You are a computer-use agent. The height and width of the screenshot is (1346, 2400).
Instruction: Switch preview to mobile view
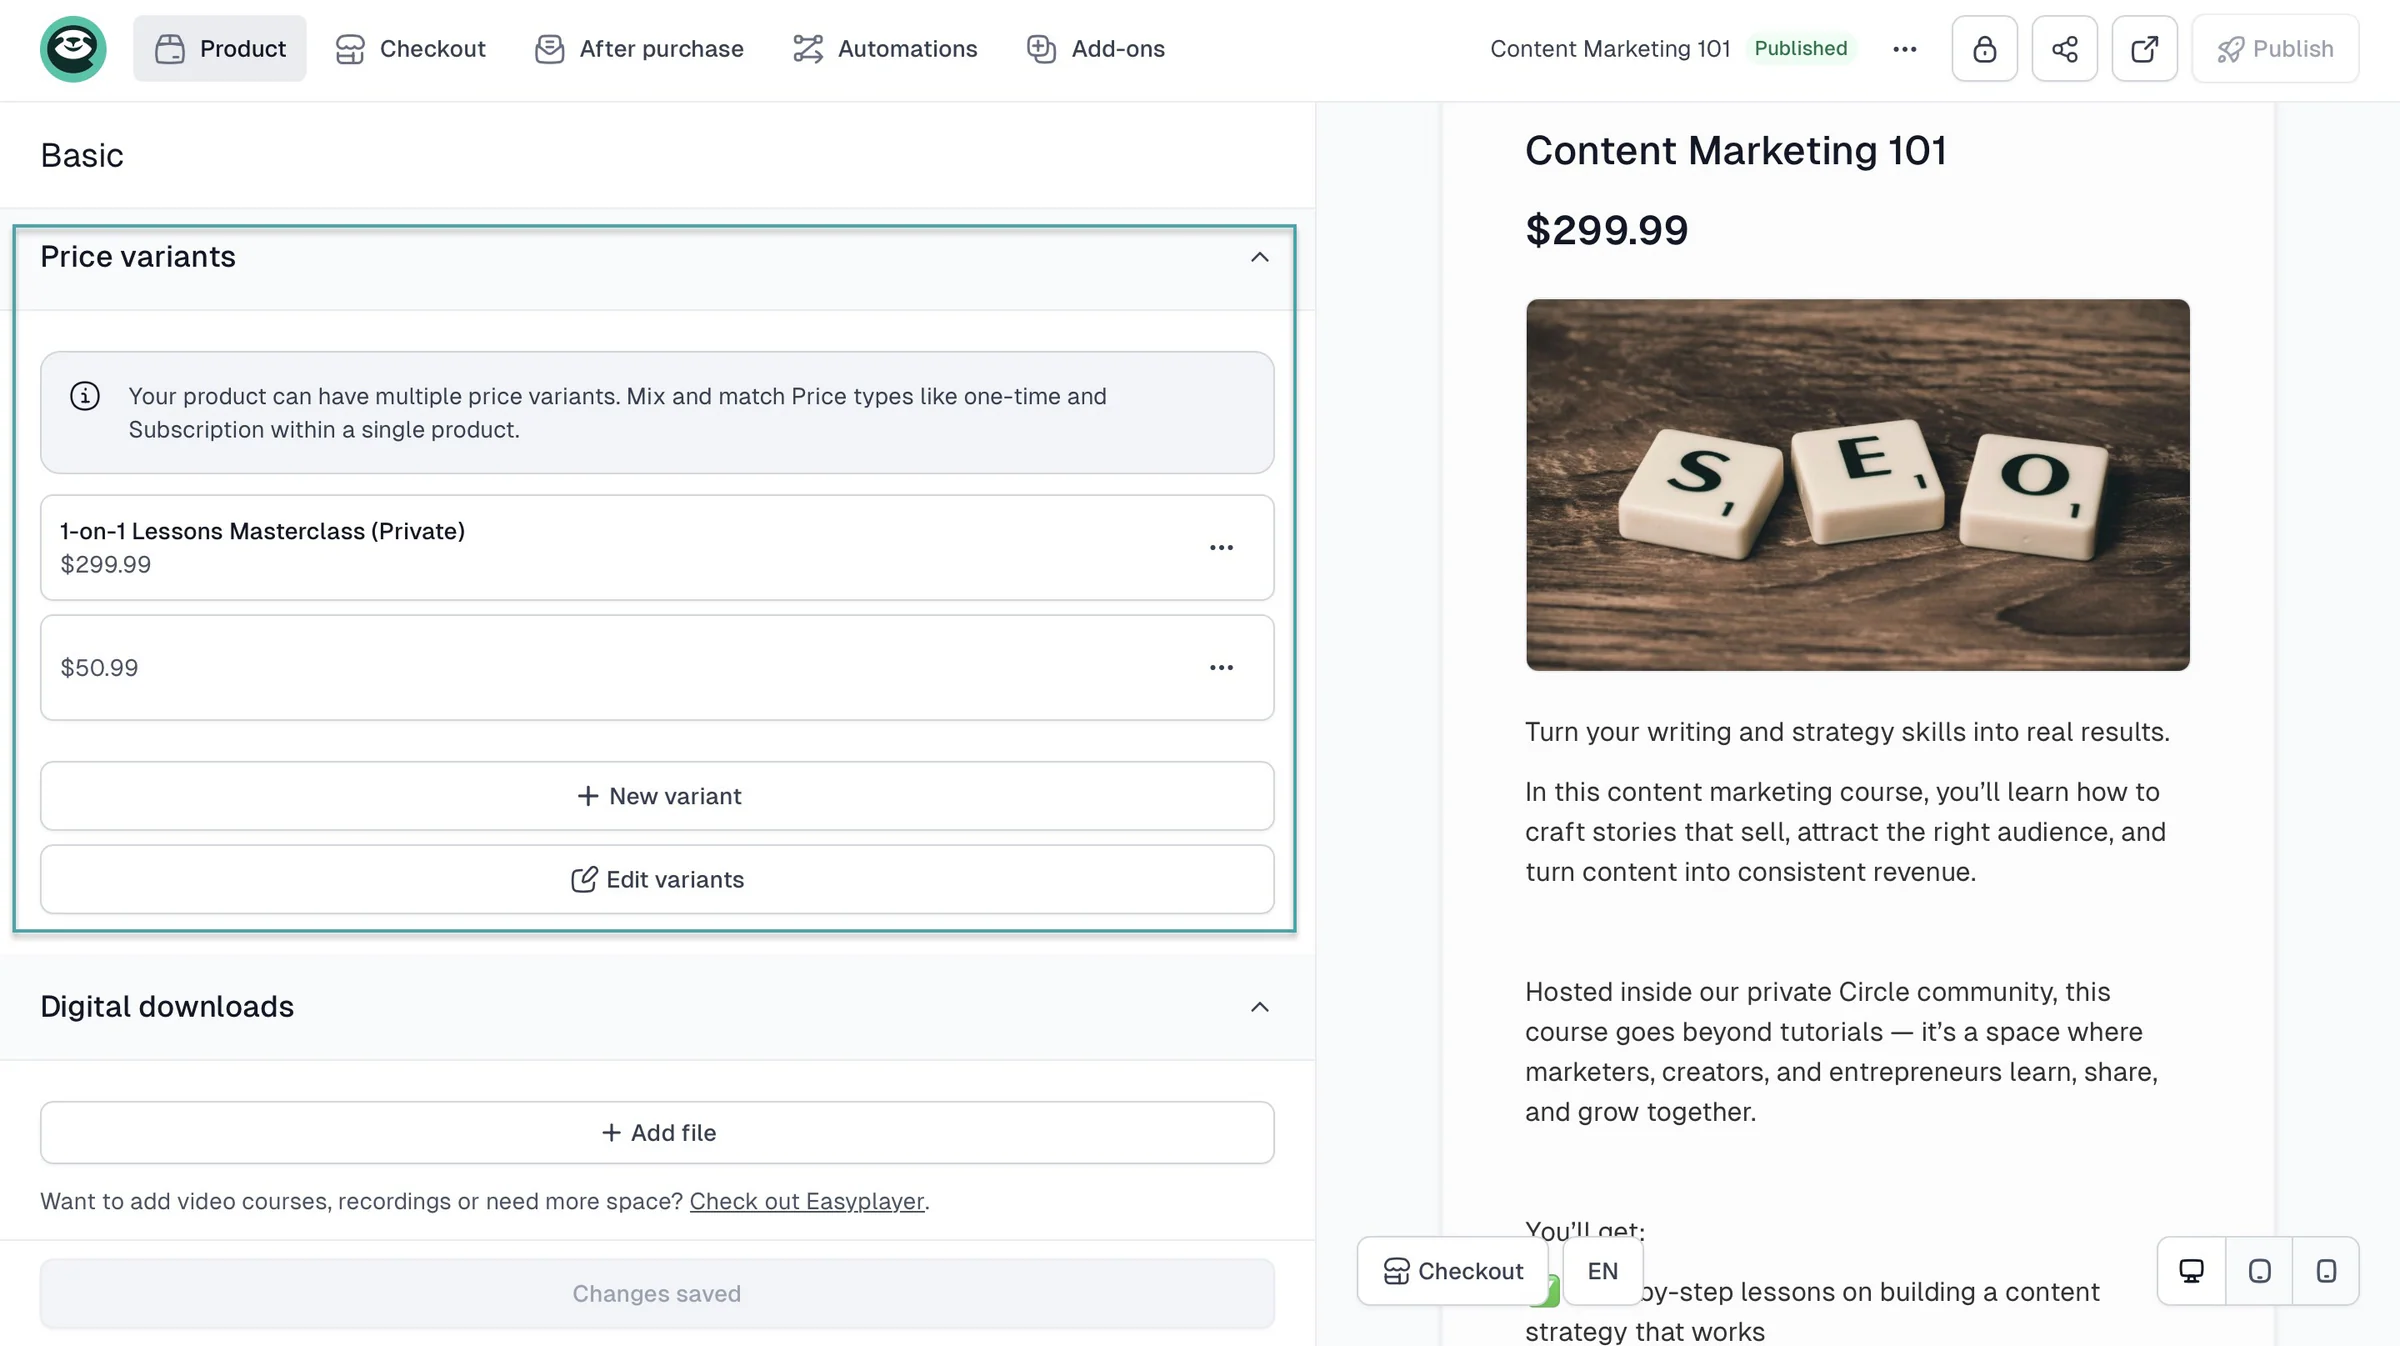(2327, 1271)
